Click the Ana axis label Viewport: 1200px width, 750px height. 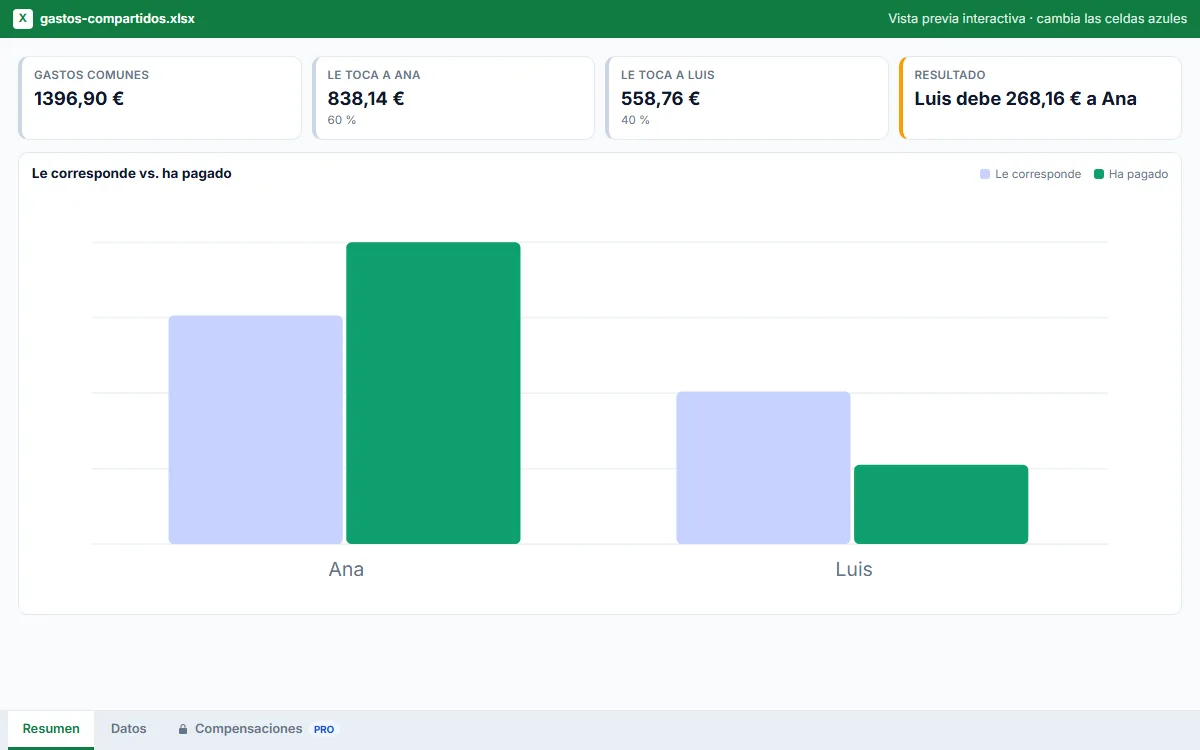coord(346,570)
